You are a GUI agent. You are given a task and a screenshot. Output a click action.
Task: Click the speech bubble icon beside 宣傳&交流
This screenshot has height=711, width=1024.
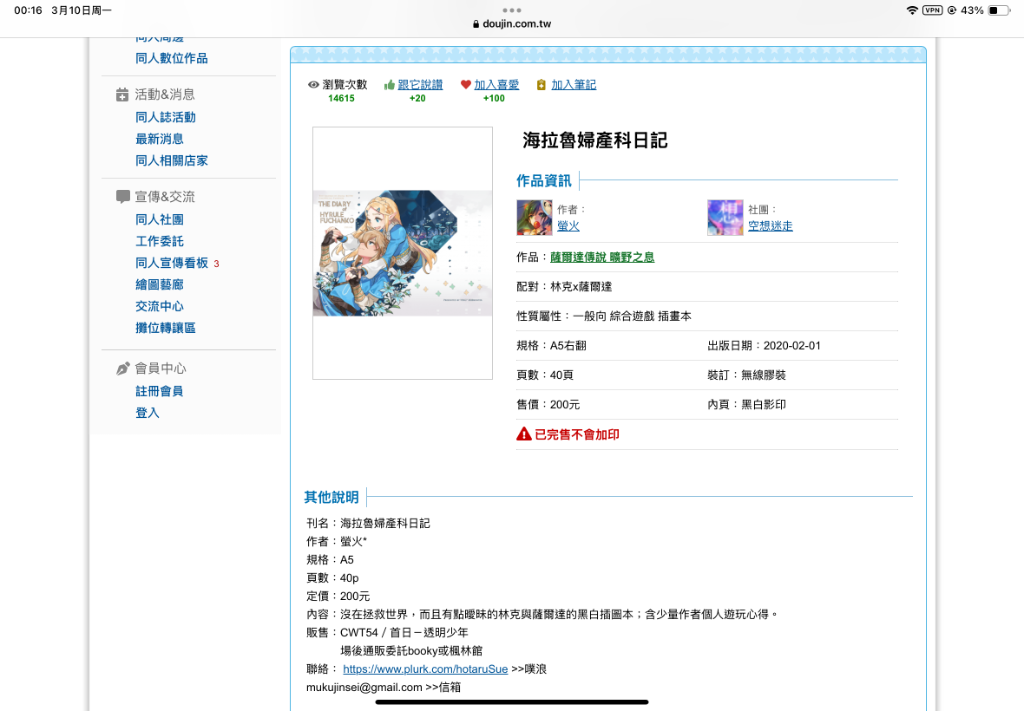click(122, 197)
